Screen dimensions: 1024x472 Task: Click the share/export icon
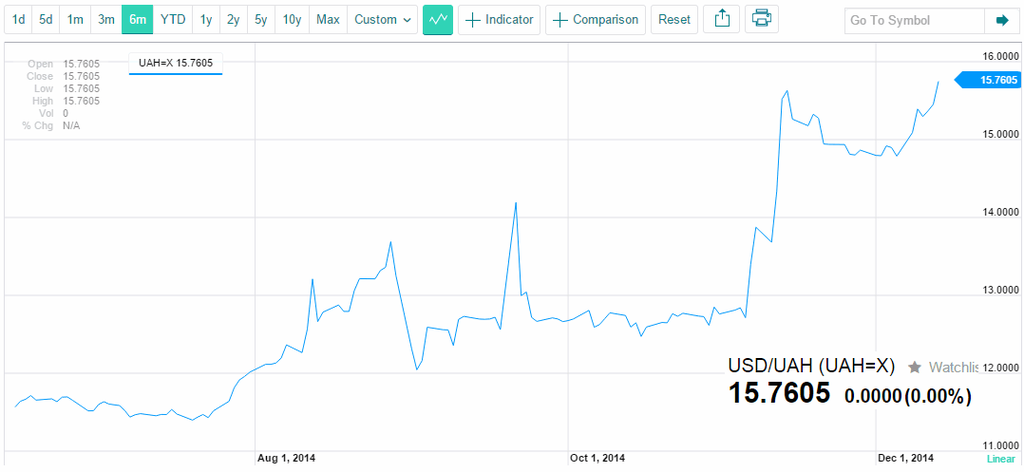pyautogui.click(x=722, y=20)
